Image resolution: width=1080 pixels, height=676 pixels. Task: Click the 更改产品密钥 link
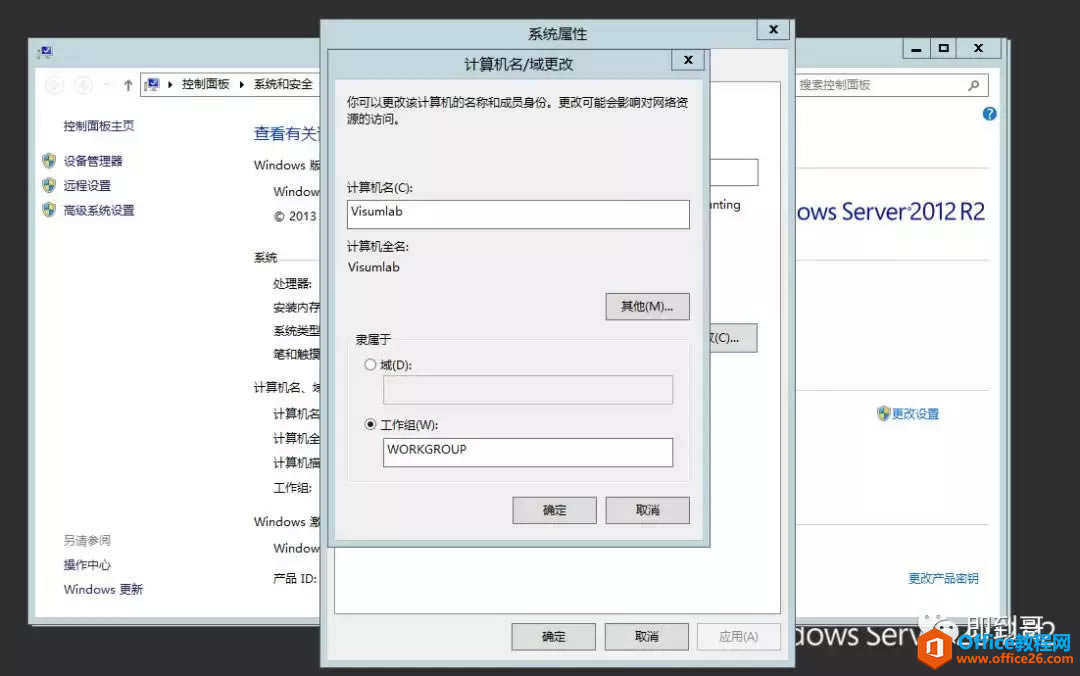tap(943, 578)
